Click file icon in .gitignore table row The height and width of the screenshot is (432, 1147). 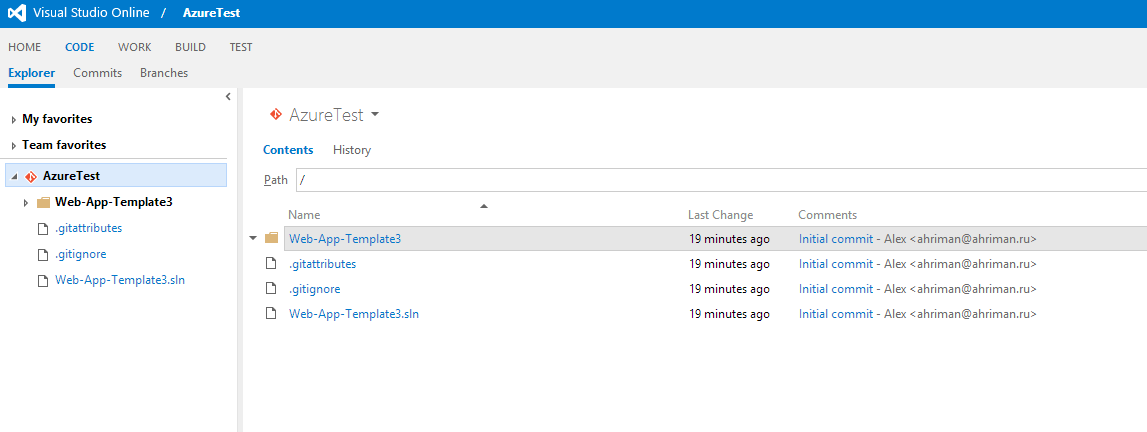[271, 289]
